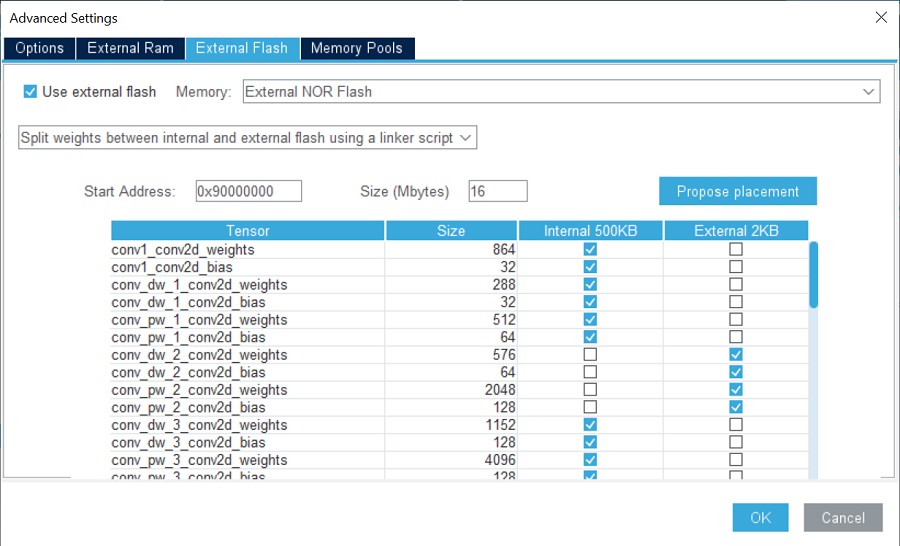Close the Advanced Settings dialog
The width and height of the screenshot is (900, 546).
pyautogui.click(x=881, y=18)
